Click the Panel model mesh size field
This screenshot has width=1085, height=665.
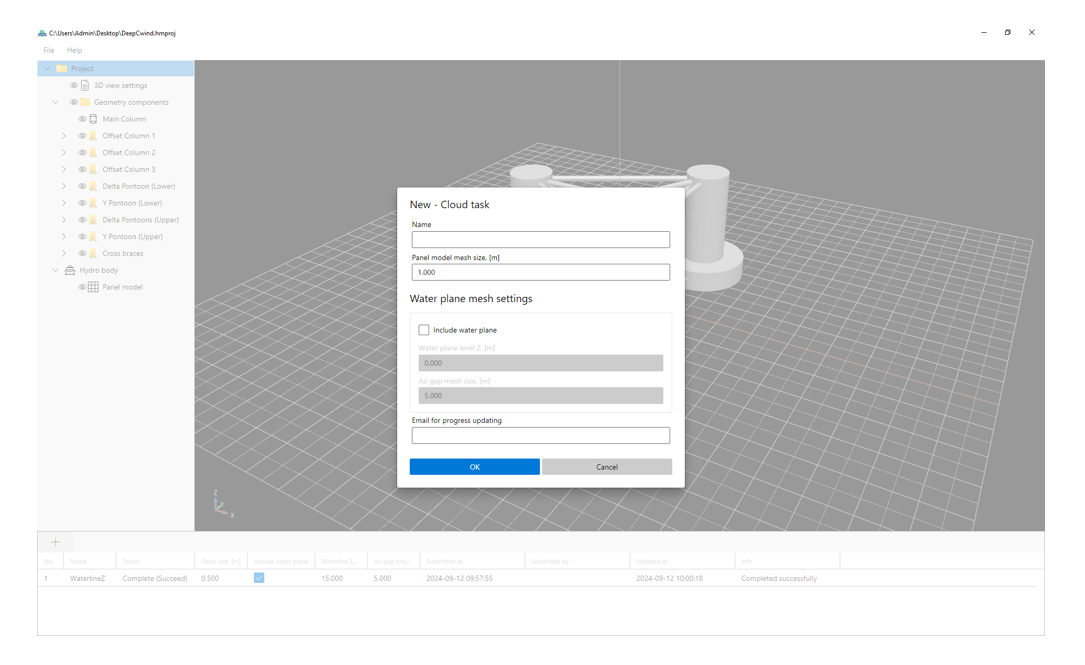[540, 272]
